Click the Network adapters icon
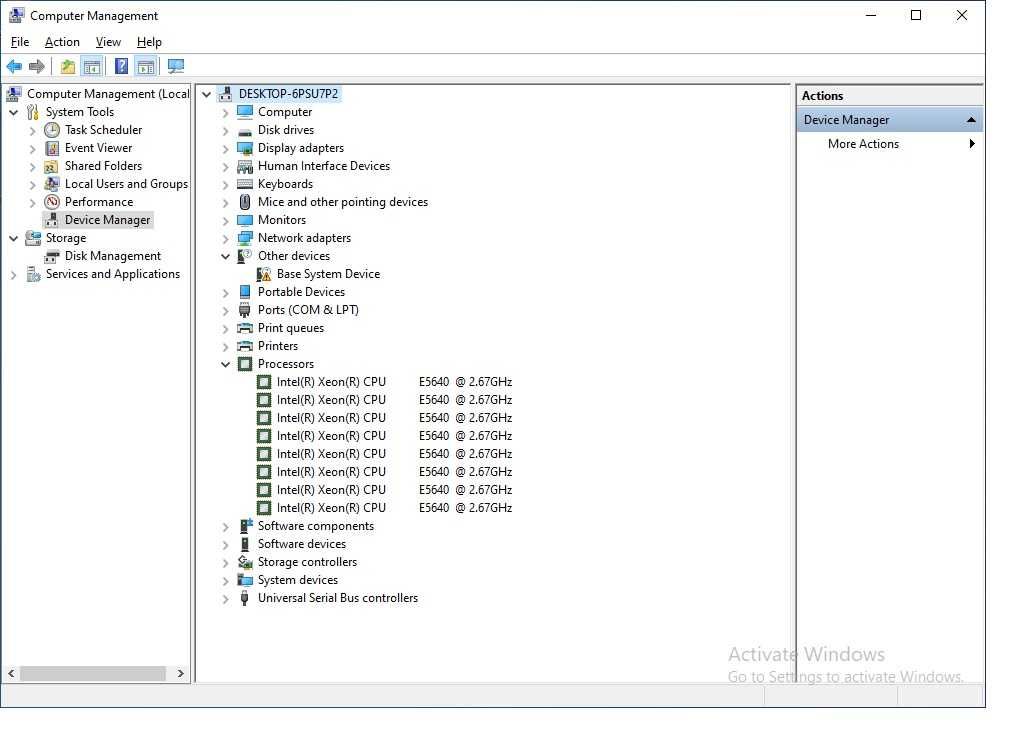Screen dimensions: 1024x738 click(x=245, y=238)
